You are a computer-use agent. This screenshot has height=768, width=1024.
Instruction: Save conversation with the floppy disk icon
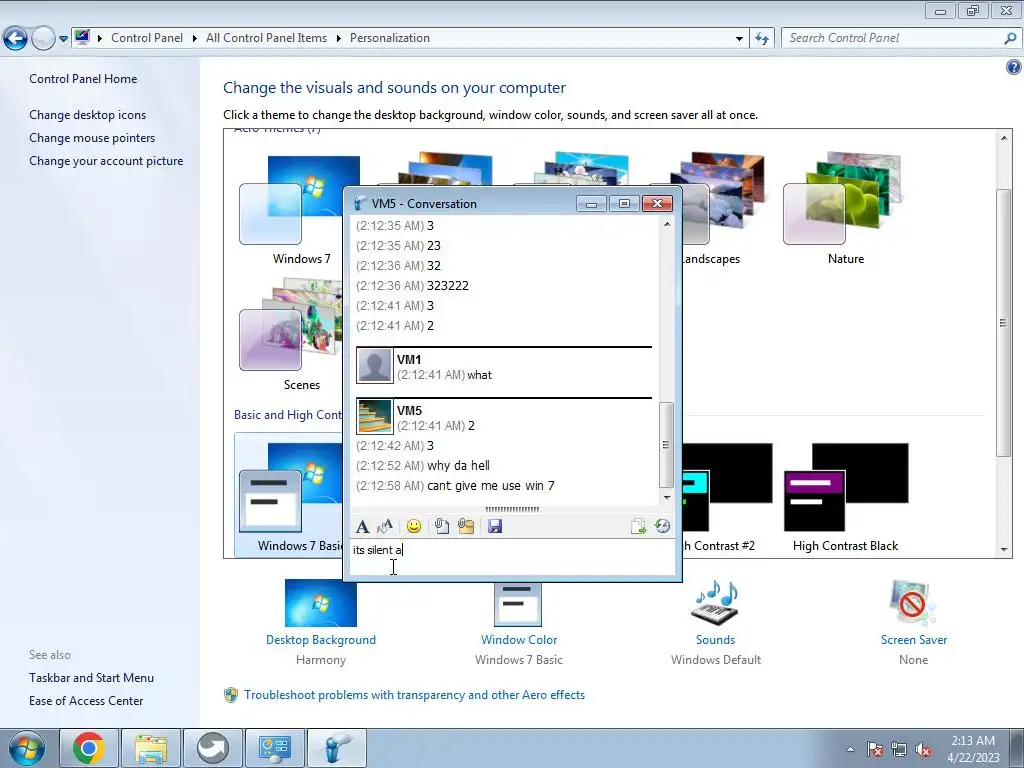point(495,526)
